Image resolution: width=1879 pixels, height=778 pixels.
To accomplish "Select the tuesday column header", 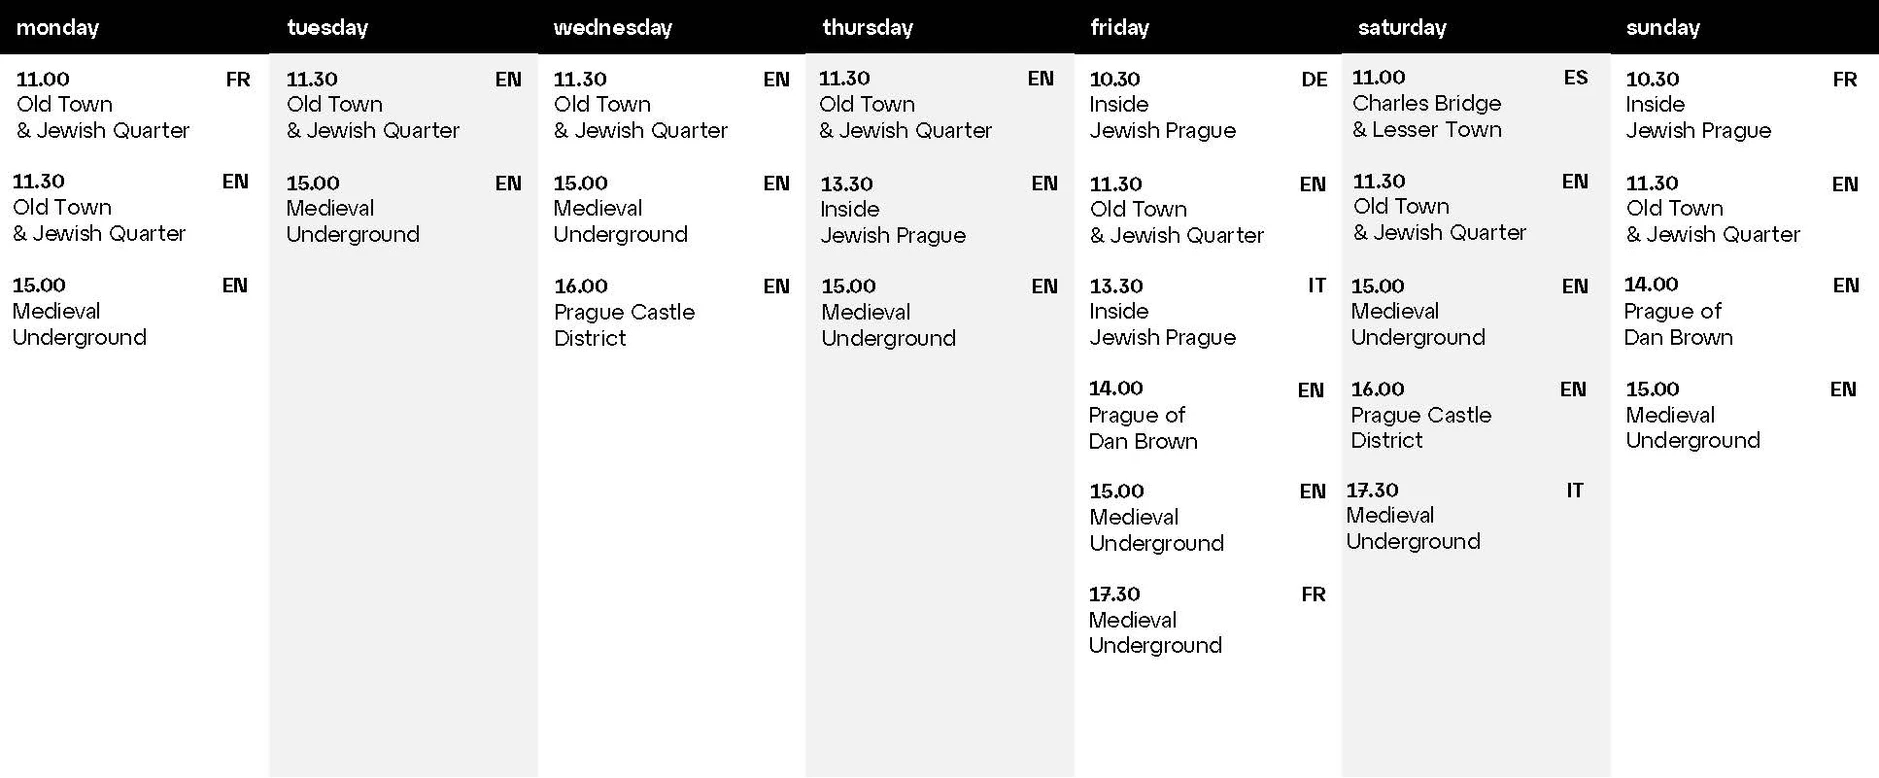I will 327,28.
